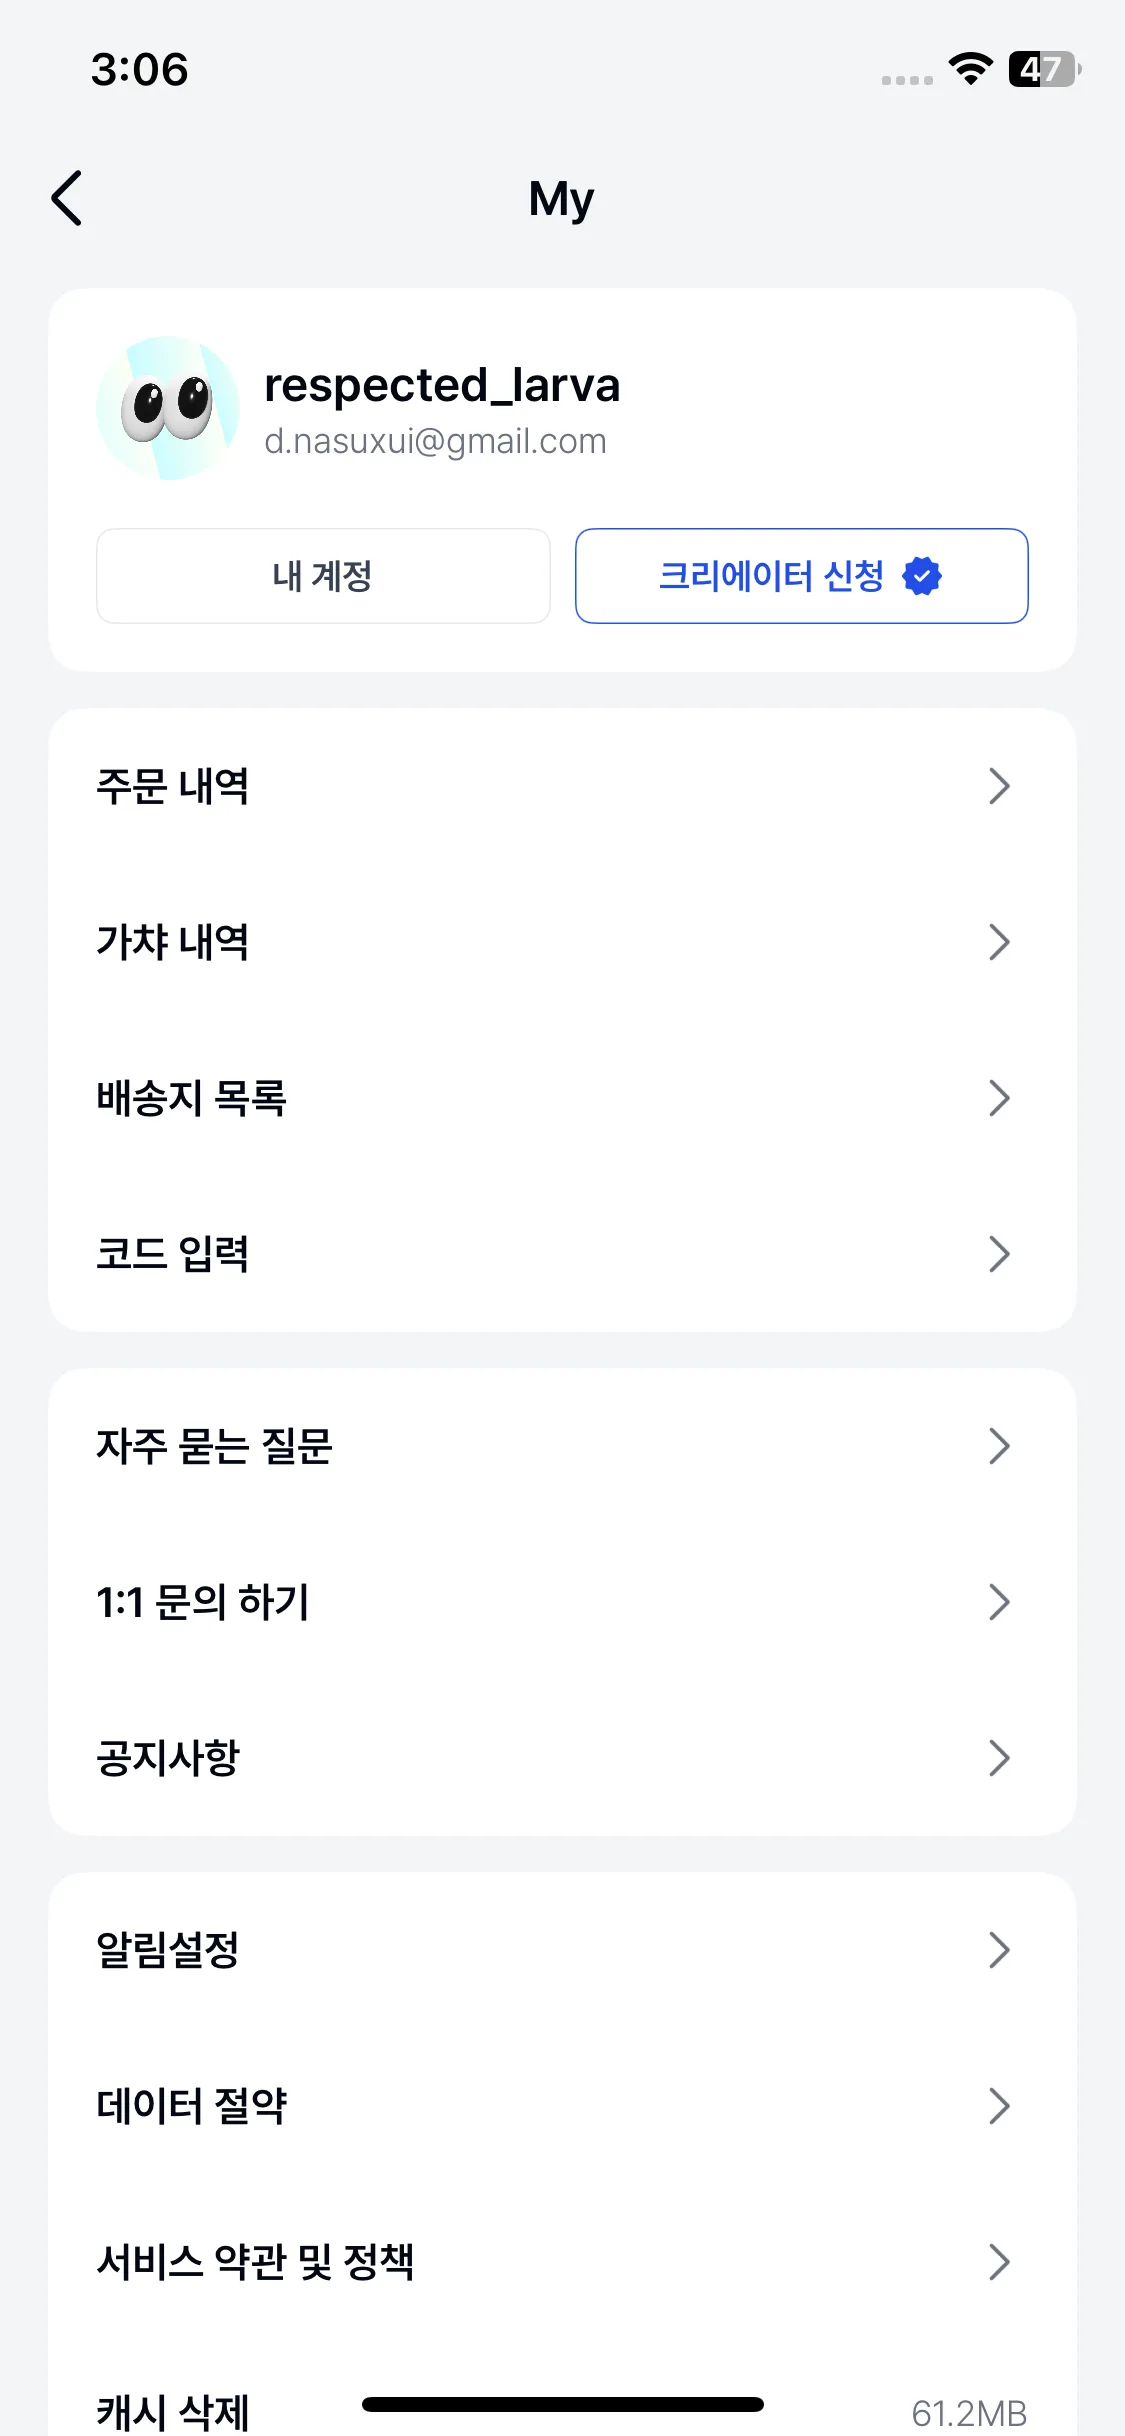Open 알림설정 notification settings

coord(562,1950)
